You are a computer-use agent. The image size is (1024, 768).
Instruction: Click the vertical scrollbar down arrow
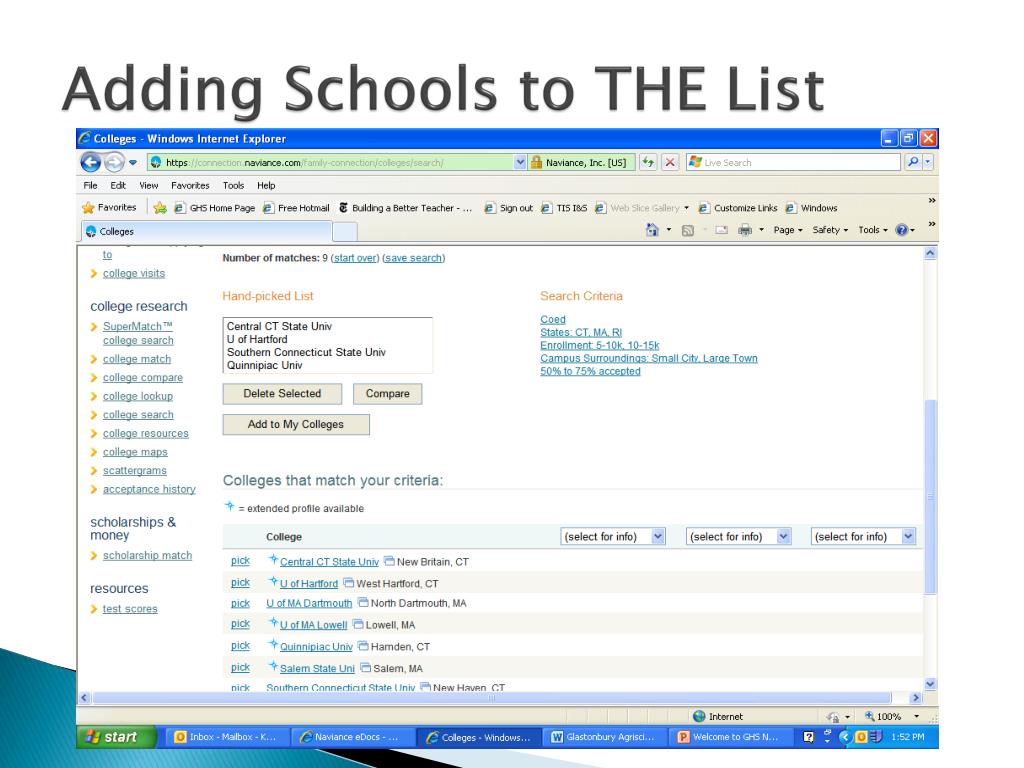pos(931,684)
